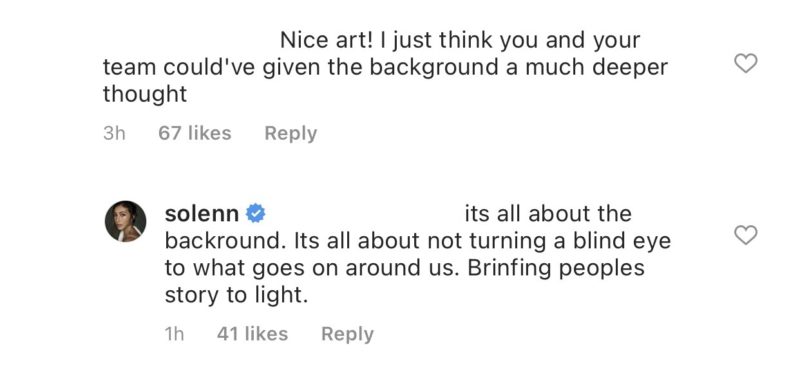Reply to solenn's comment
This screenshot has height=370, width=800.
(x=347, y=334)
